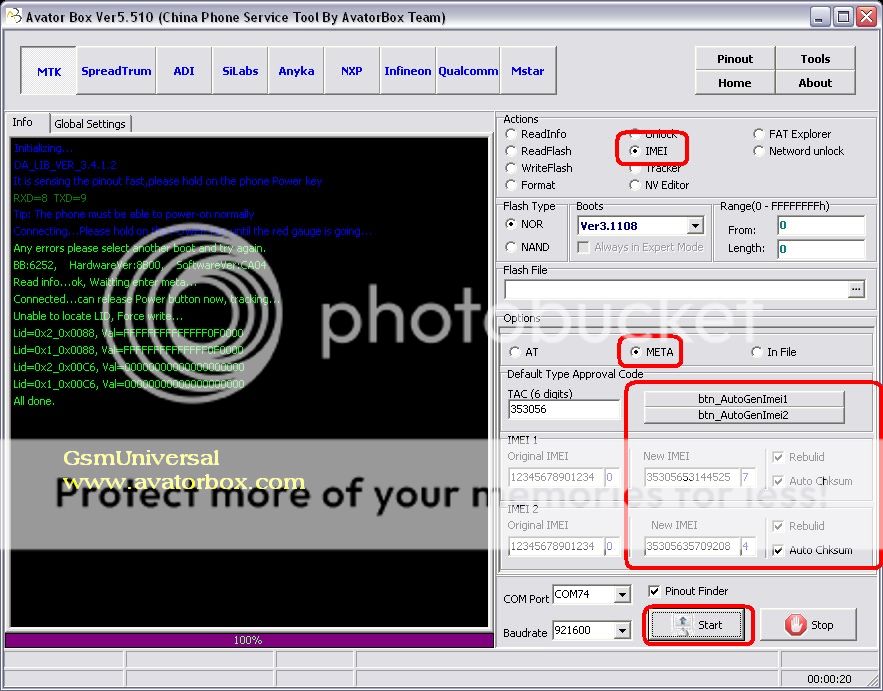Open the Global Settings tab
Image resolution: width=883 pixels, height=691 pixels.
coord(90,124)
